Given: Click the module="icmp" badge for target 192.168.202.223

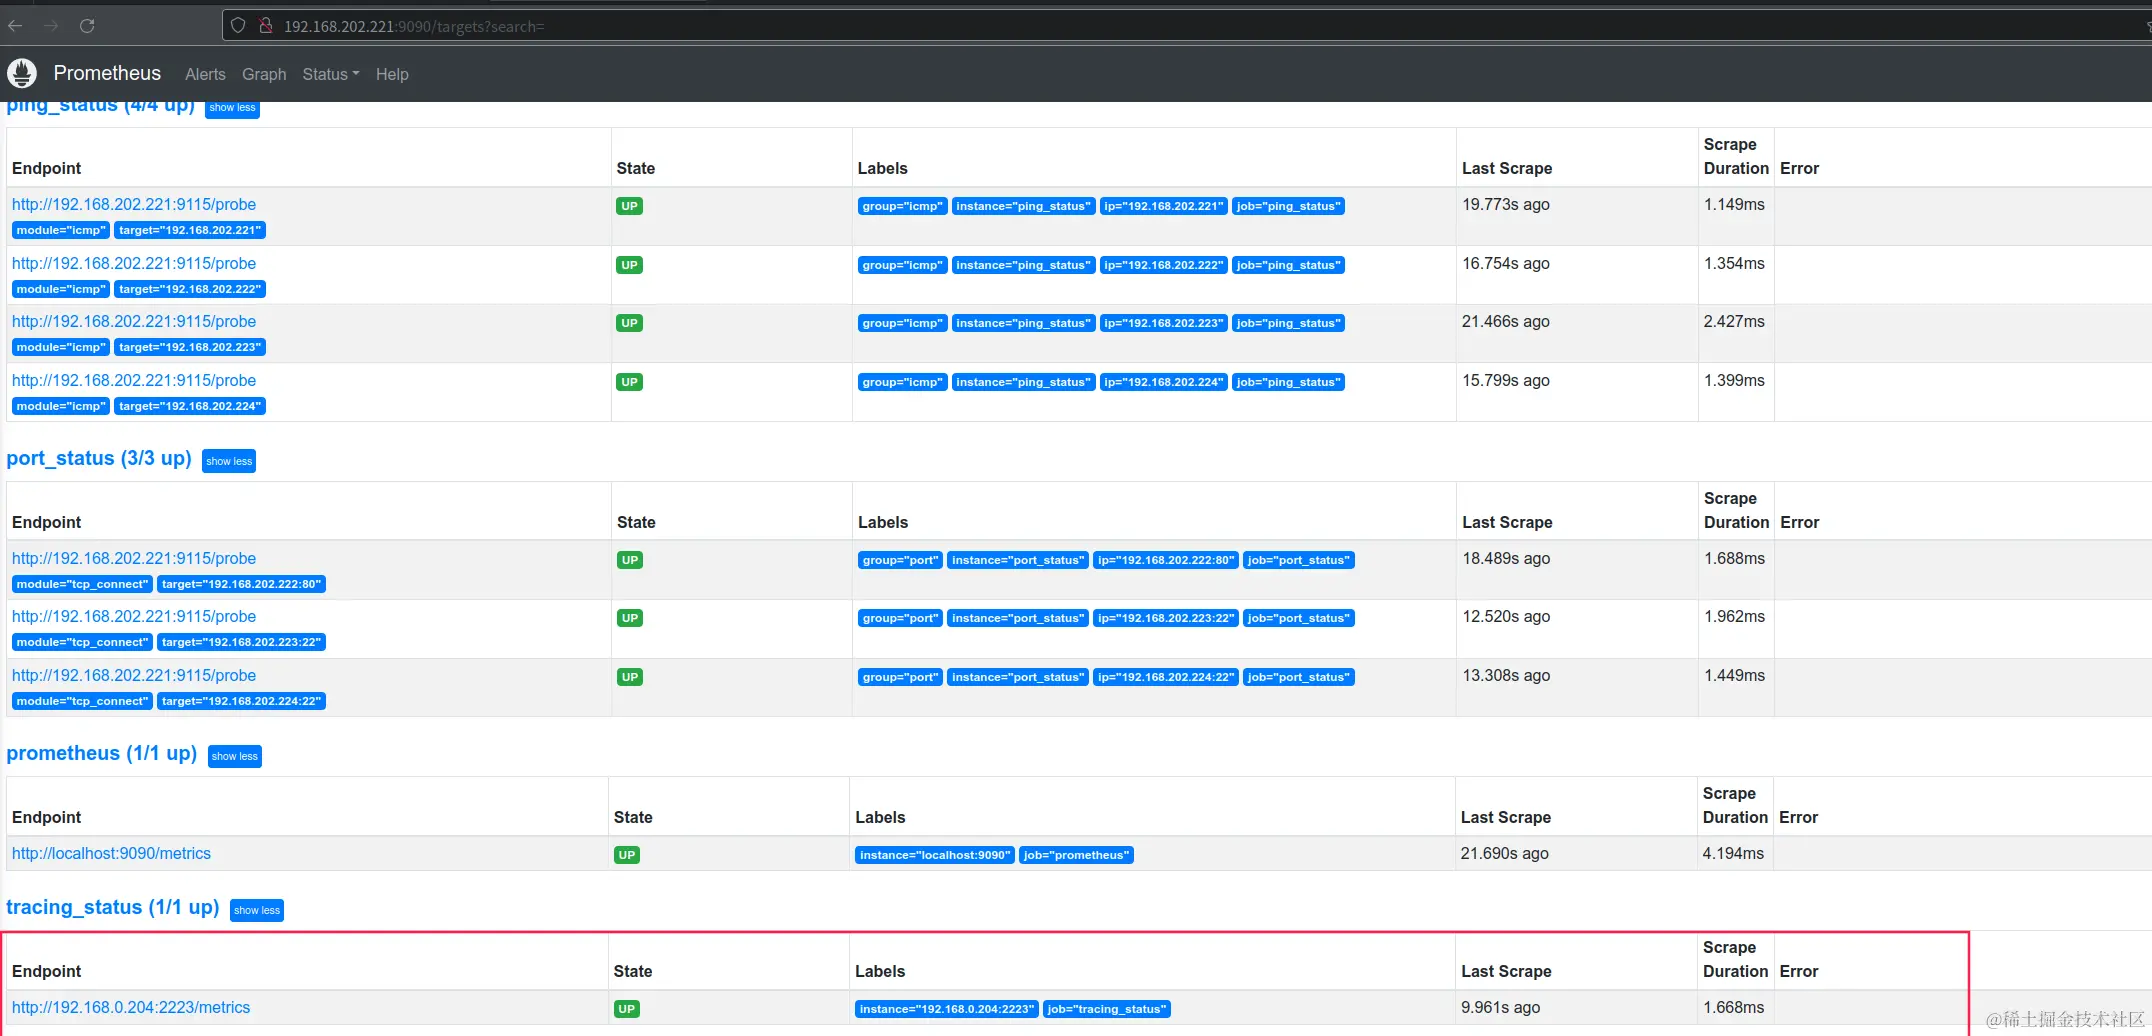Looking at the screenshot, I should (x=61, y=347).
